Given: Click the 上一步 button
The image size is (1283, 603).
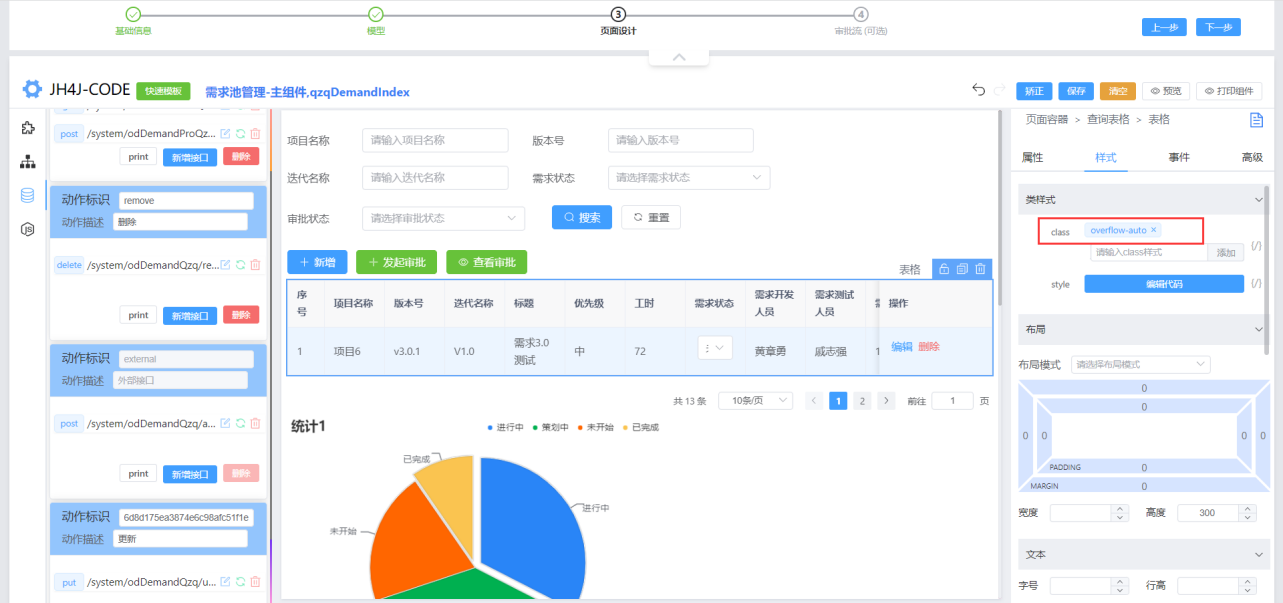Looking at the screenshot, I should 1164,27.
